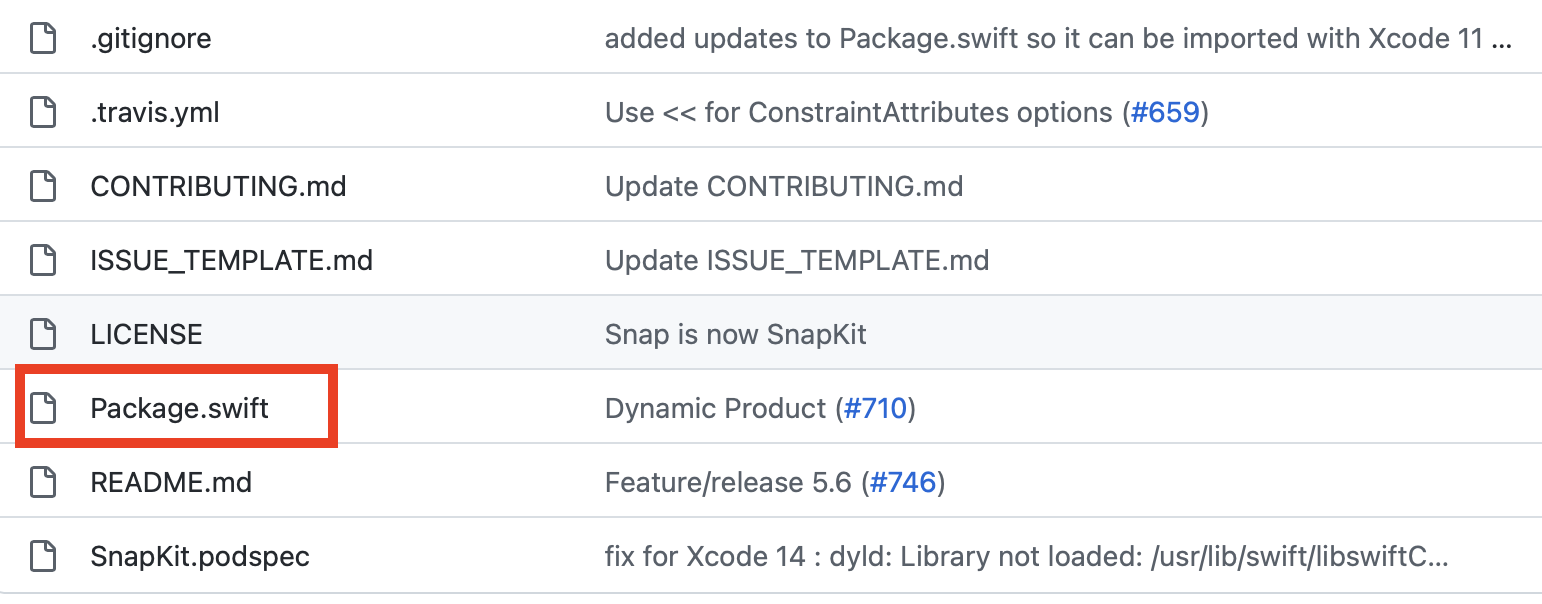View the 'Update ISSUE_TEMPLATE.md' commit message
Screen dimensions: 1542x604
point(796,261)
